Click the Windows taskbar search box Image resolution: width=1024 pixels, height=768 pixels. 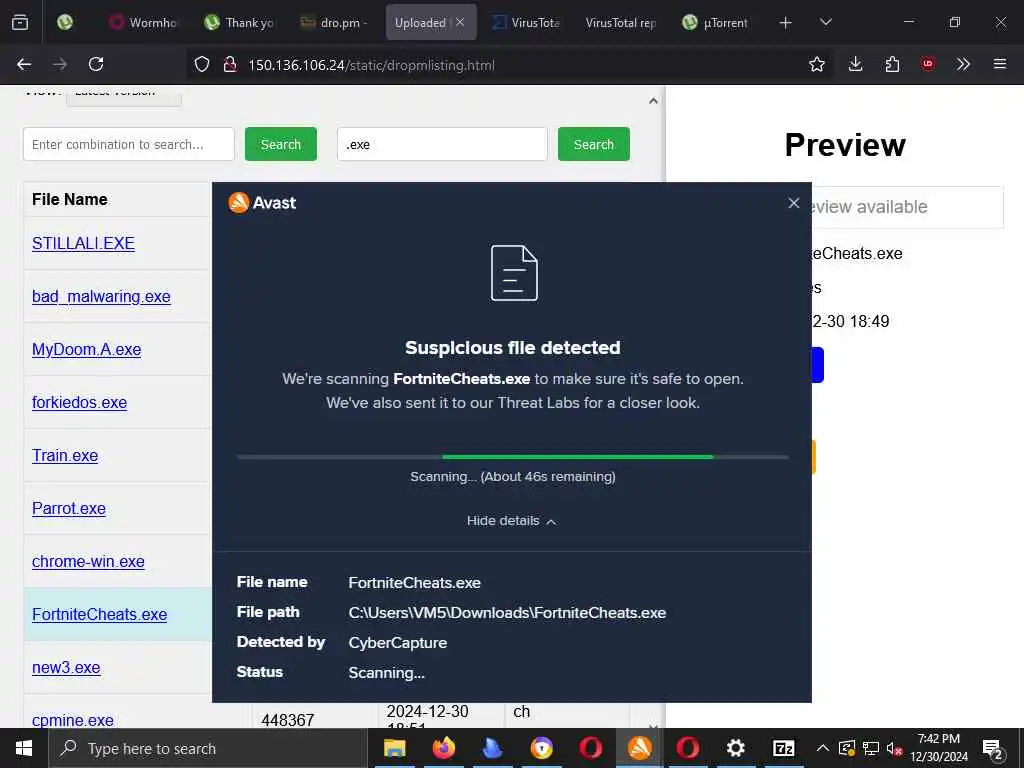tap(208, 748)
